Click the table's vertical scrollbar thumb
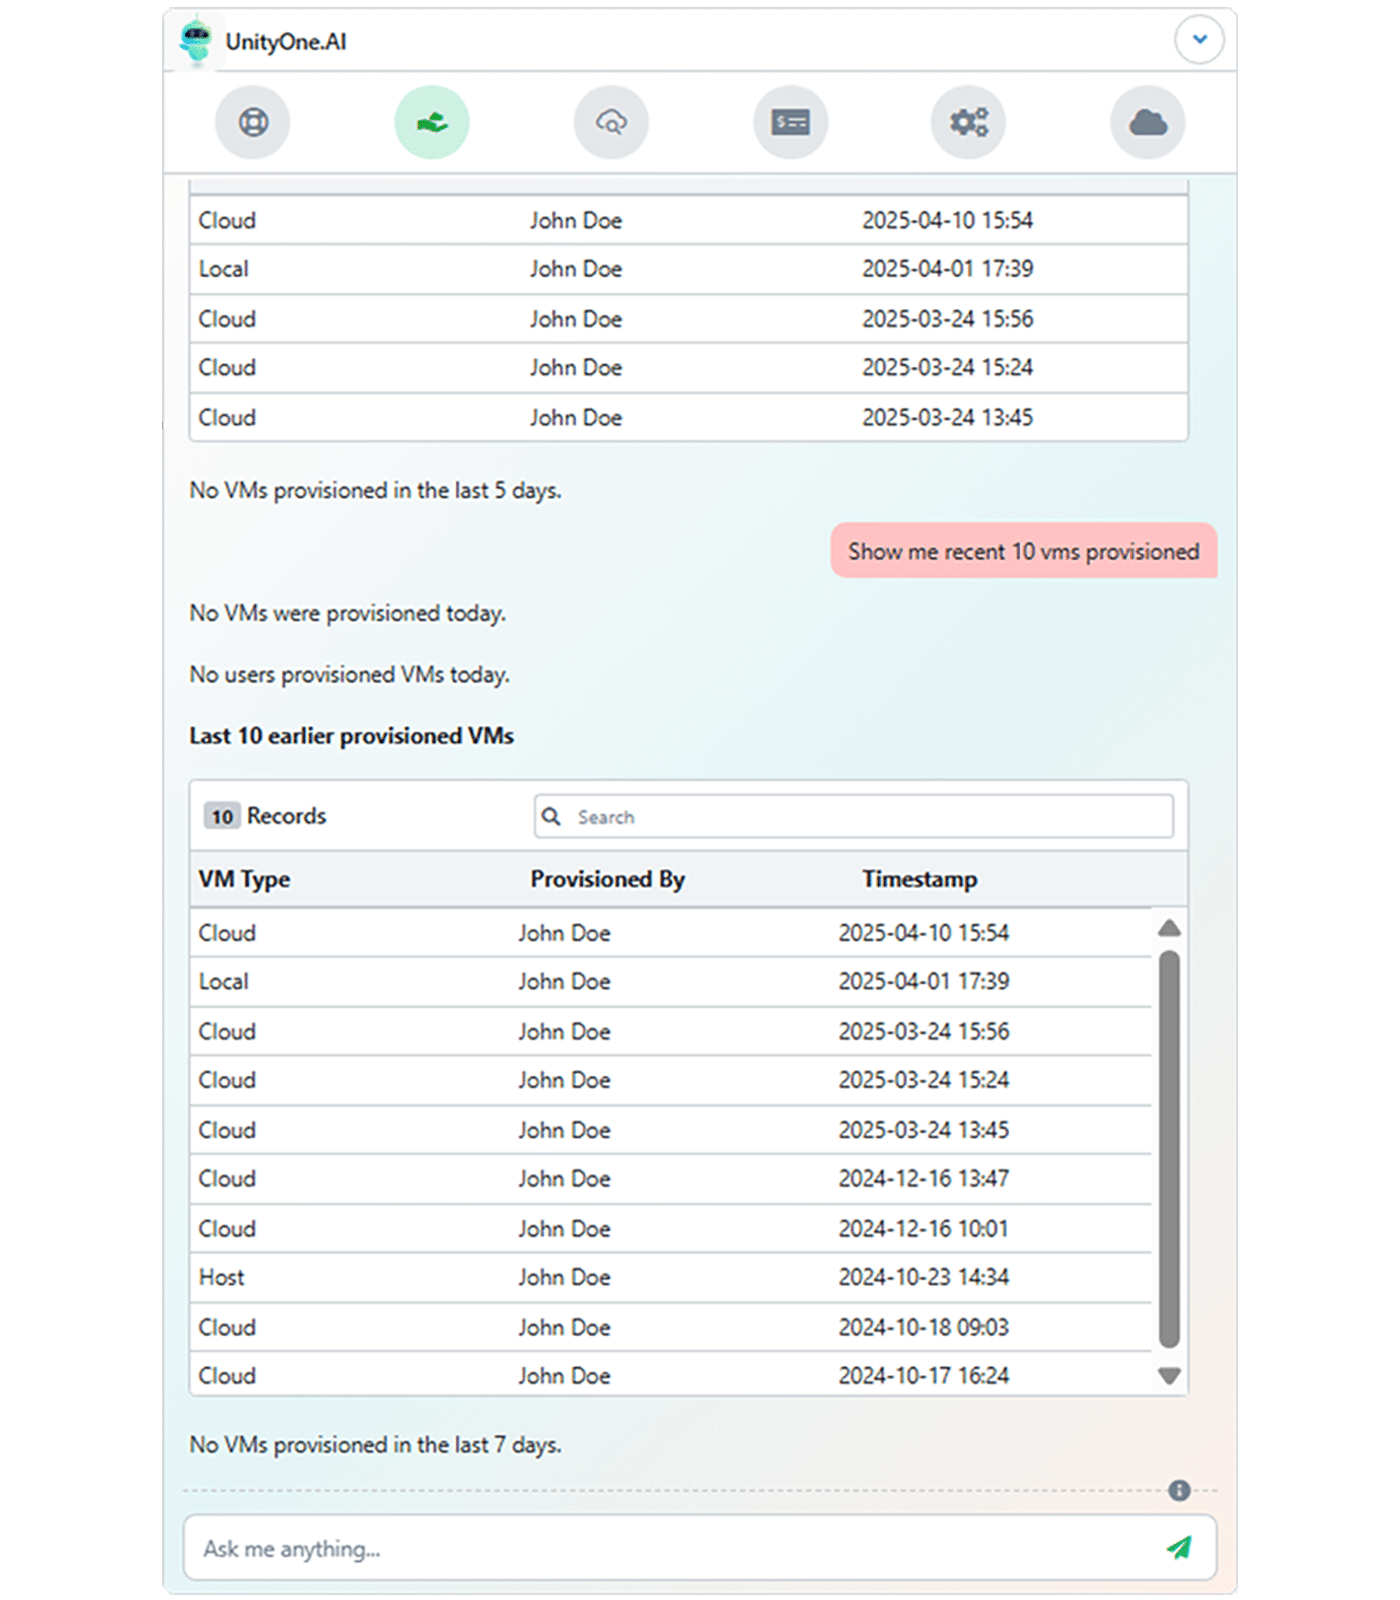 tap(1169, 1150)
